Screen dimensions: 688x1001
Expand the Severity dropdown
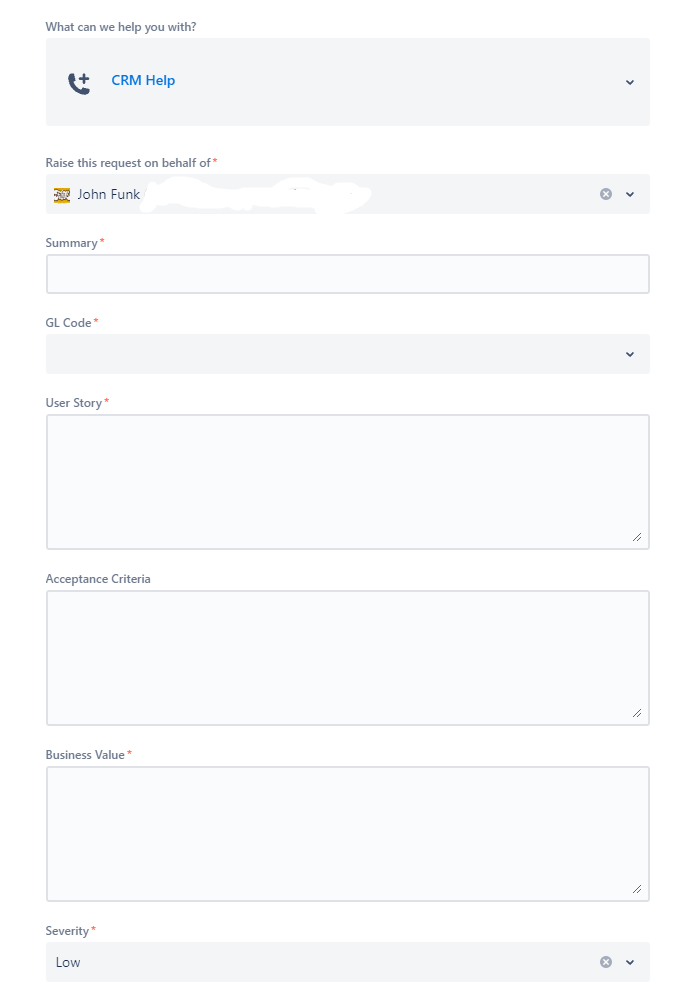(630, 962)
